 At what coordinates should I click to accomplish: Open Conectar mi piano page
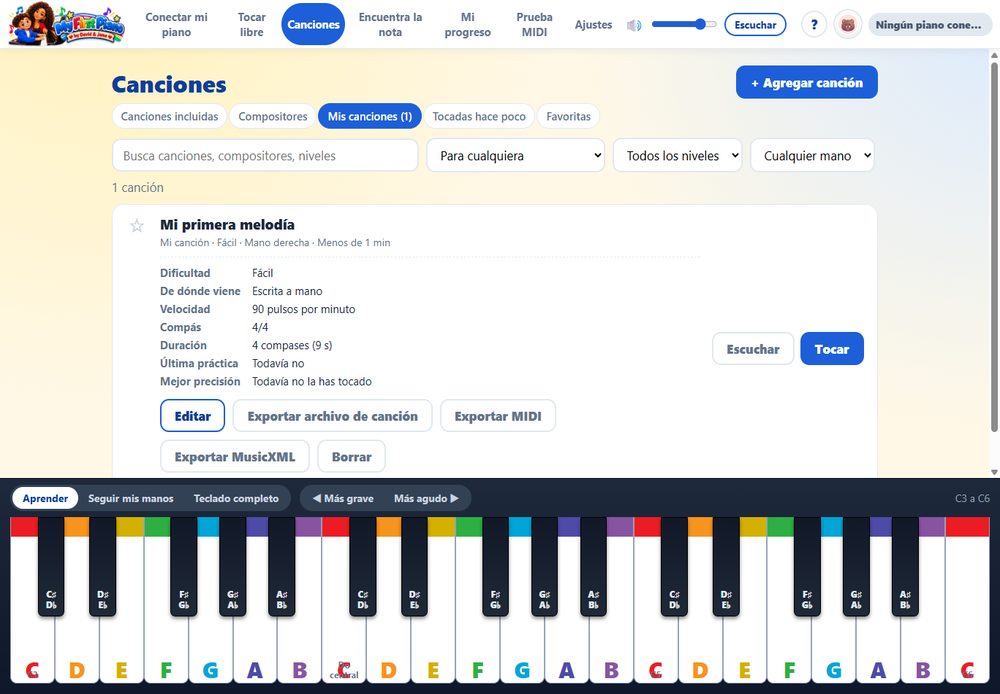click(x=177, y=24)
